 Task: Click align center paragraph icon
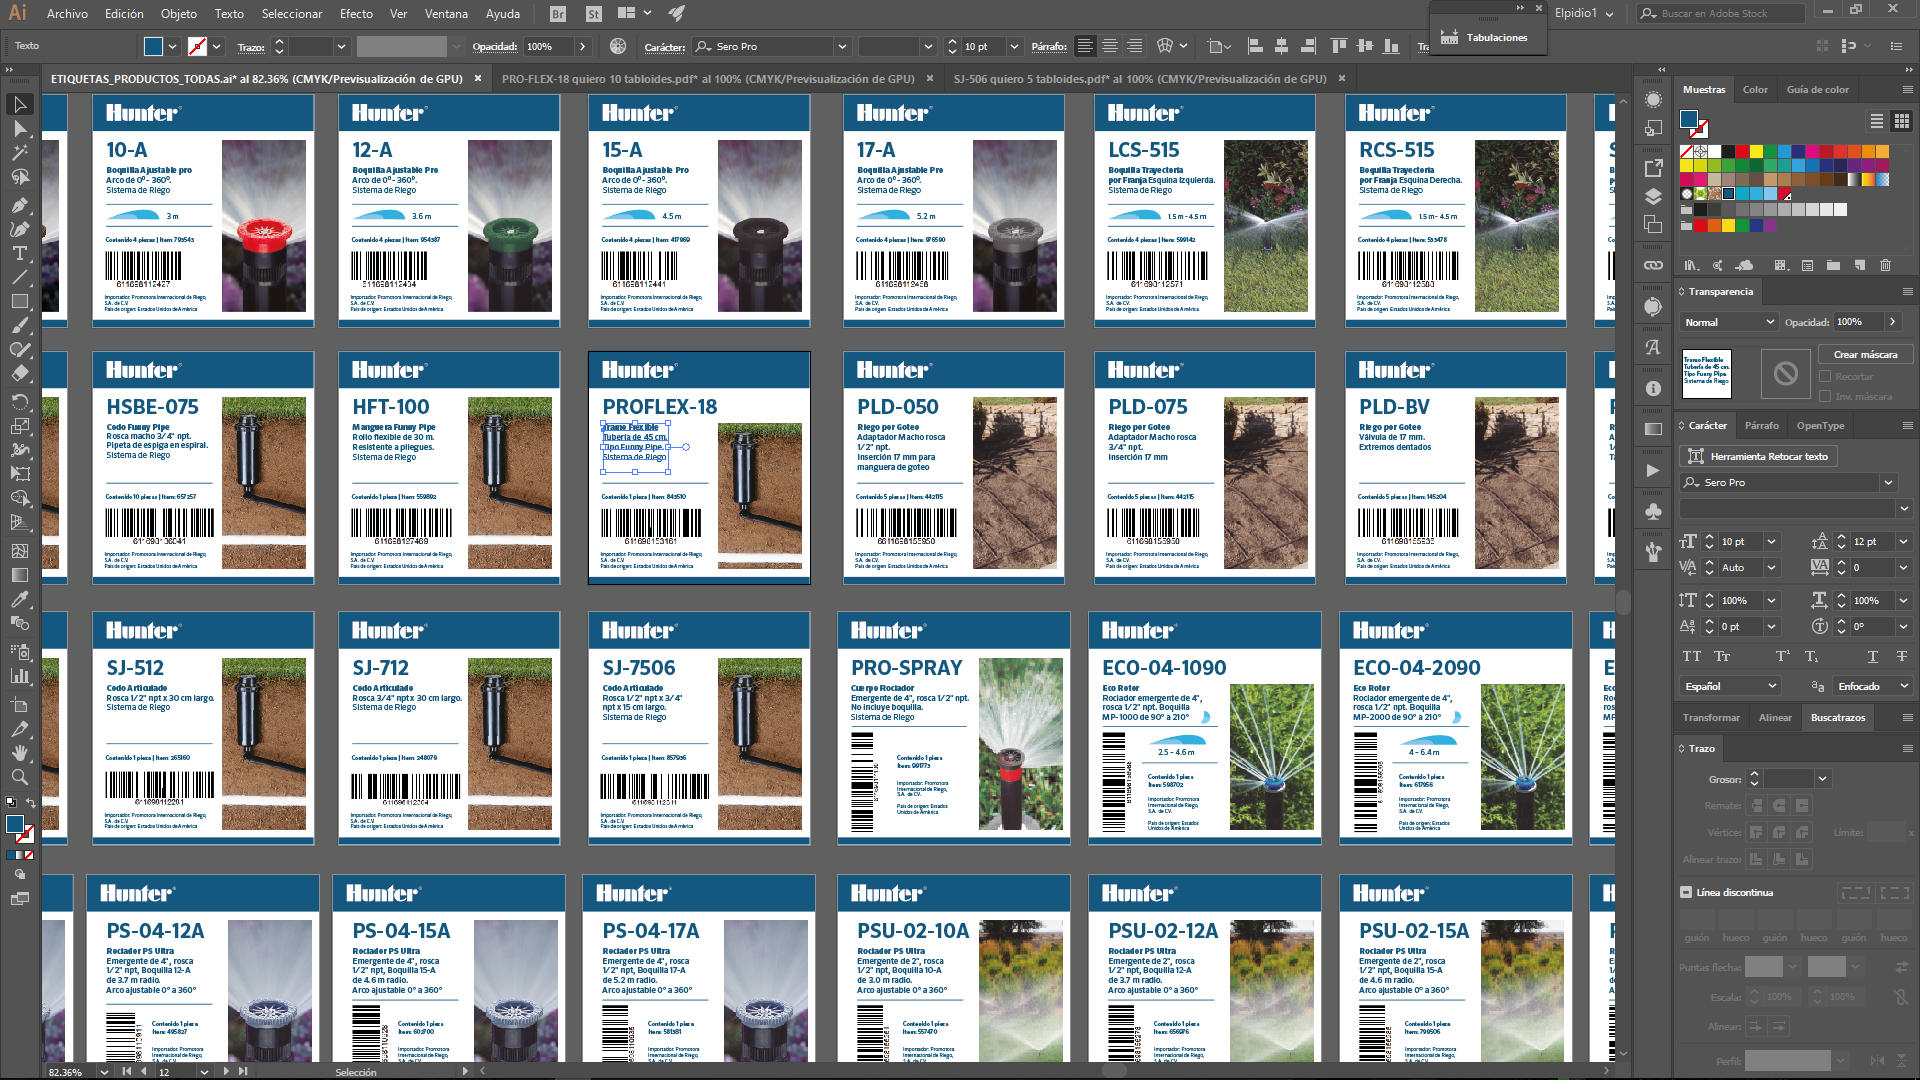pos(1110,46)
